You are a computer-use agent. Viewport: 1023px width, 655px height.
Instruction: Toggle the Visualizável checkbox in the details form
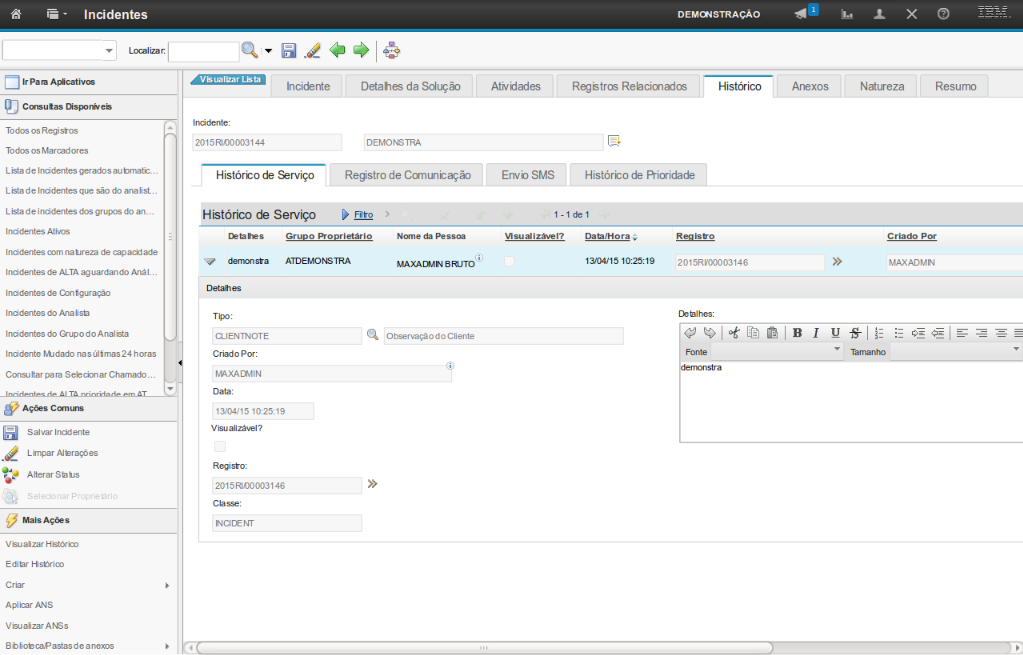(220, 446)
